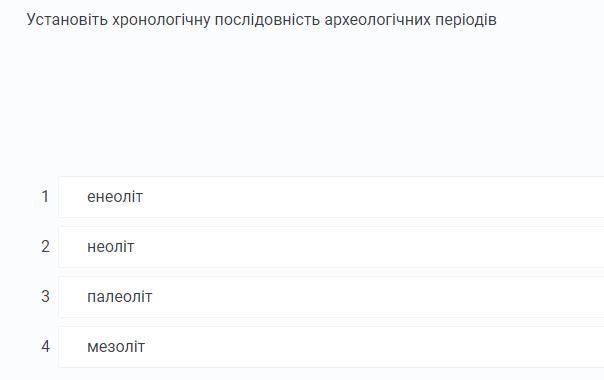Viewport: 604px width, 380px height.
Task: Click the word 'послідовність' in the question
Action: [267, 19]
